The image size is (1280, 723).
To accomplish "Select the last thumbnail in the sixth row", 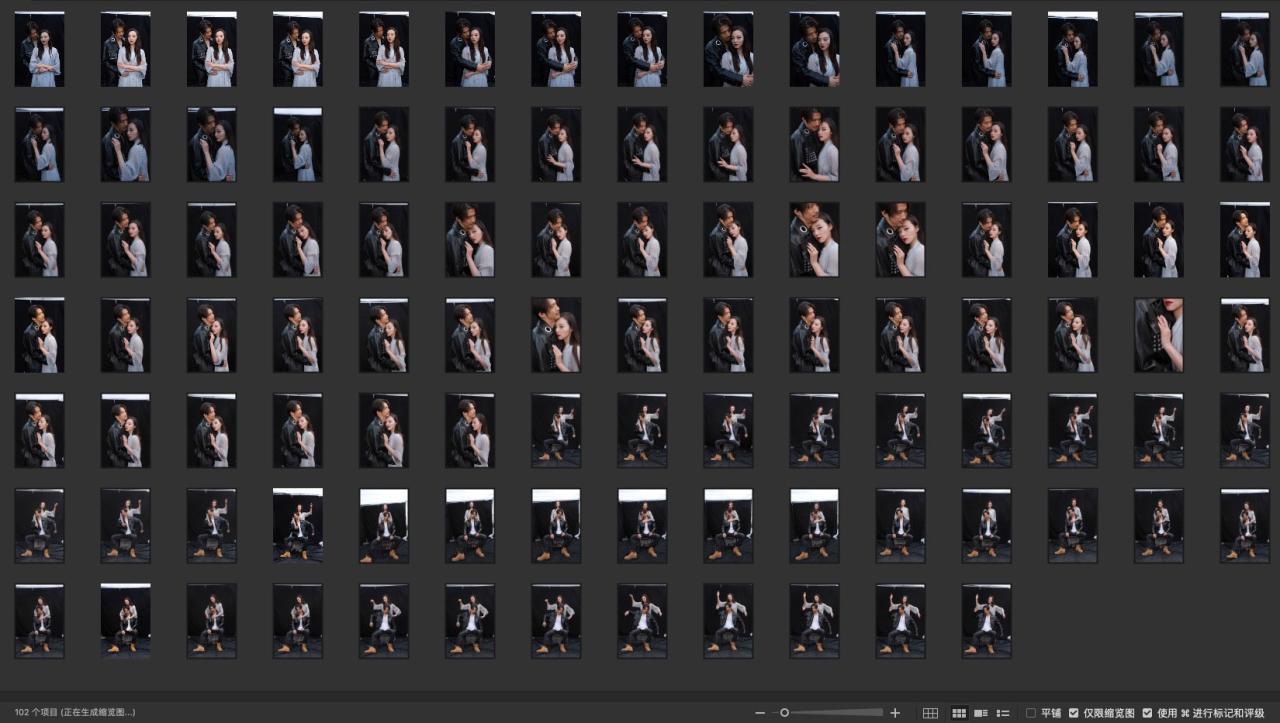I will pyautogui.click(x=1244, y=525).
